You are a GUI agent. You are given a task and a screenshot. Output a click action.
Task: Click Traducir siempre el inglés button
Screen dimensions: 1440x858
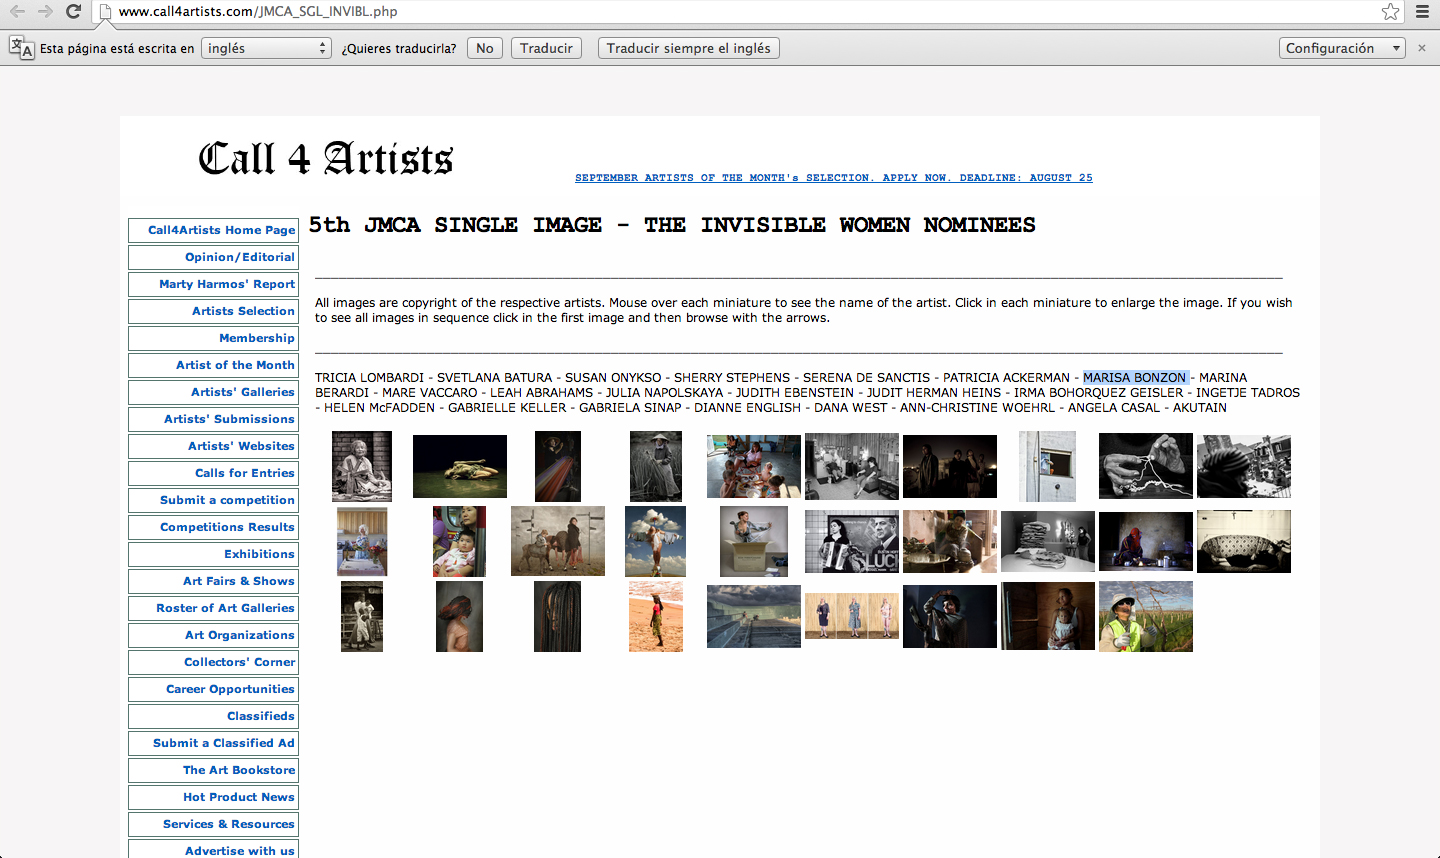(688, 48)
